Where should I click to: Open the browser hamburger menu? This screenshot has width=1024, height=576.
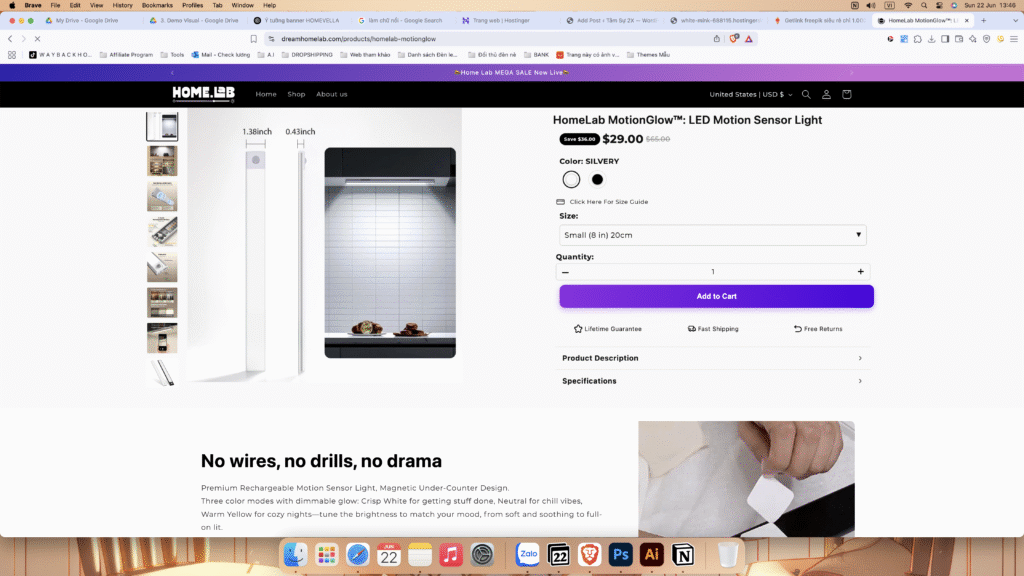pos(1014,39)
